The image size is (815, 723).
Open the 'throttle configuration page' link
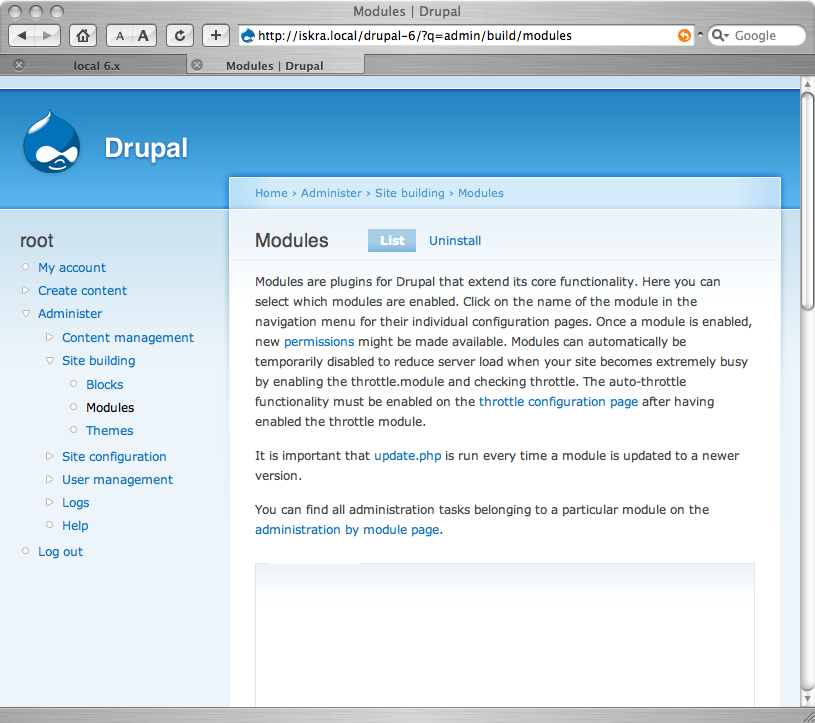[x=558, y=402]
